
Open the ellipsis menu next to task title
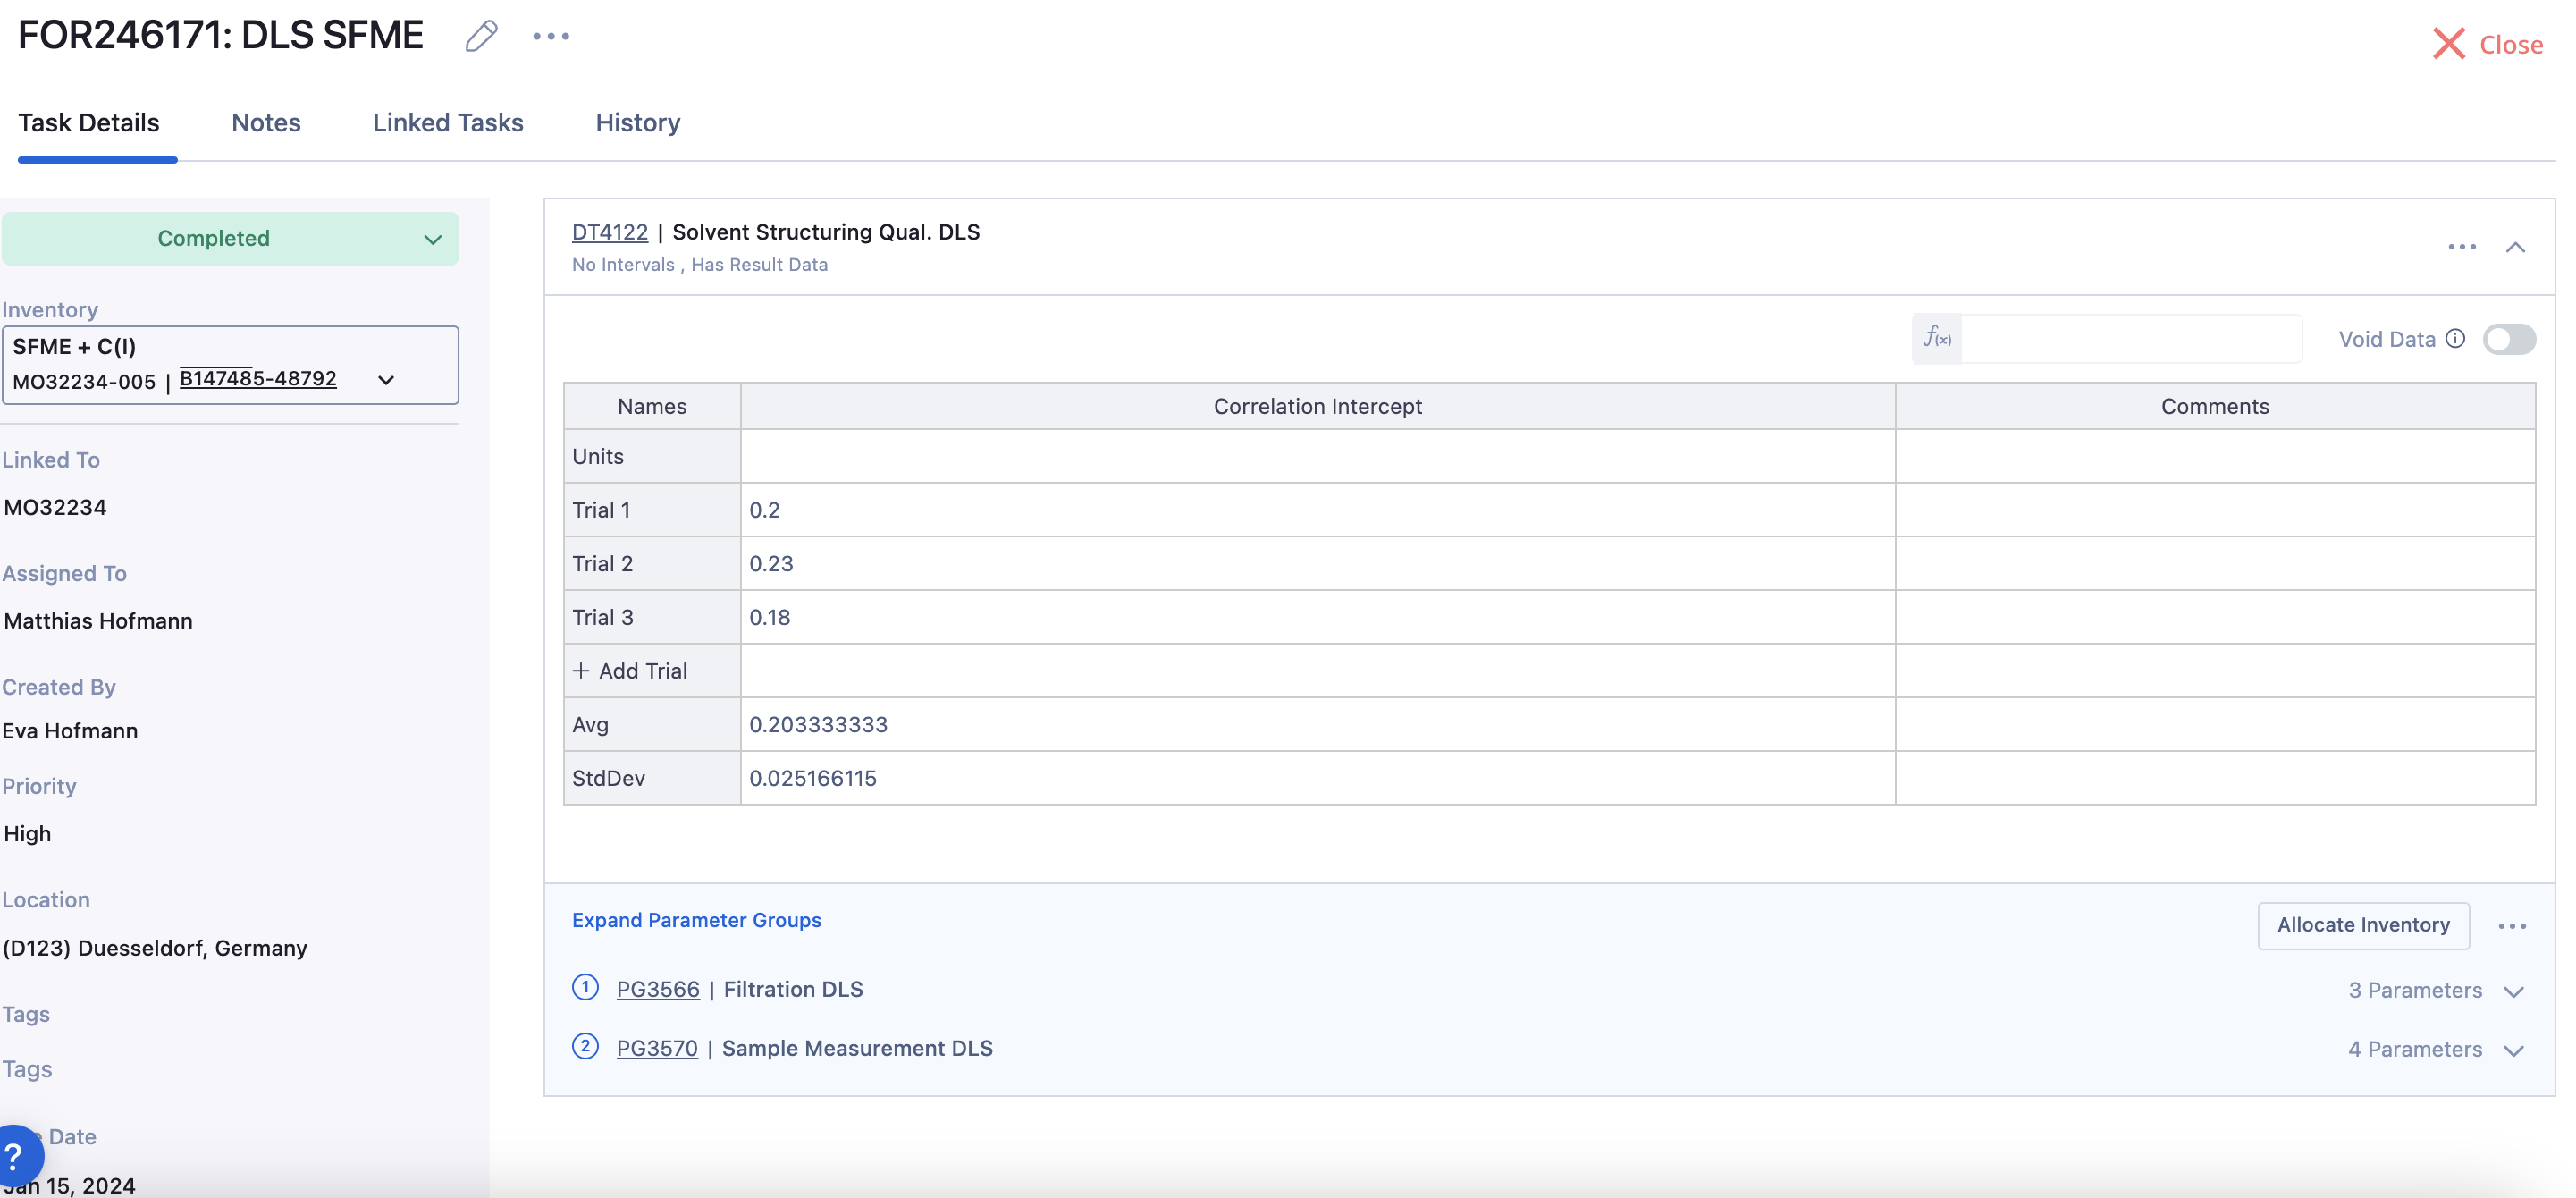(550, 36)
